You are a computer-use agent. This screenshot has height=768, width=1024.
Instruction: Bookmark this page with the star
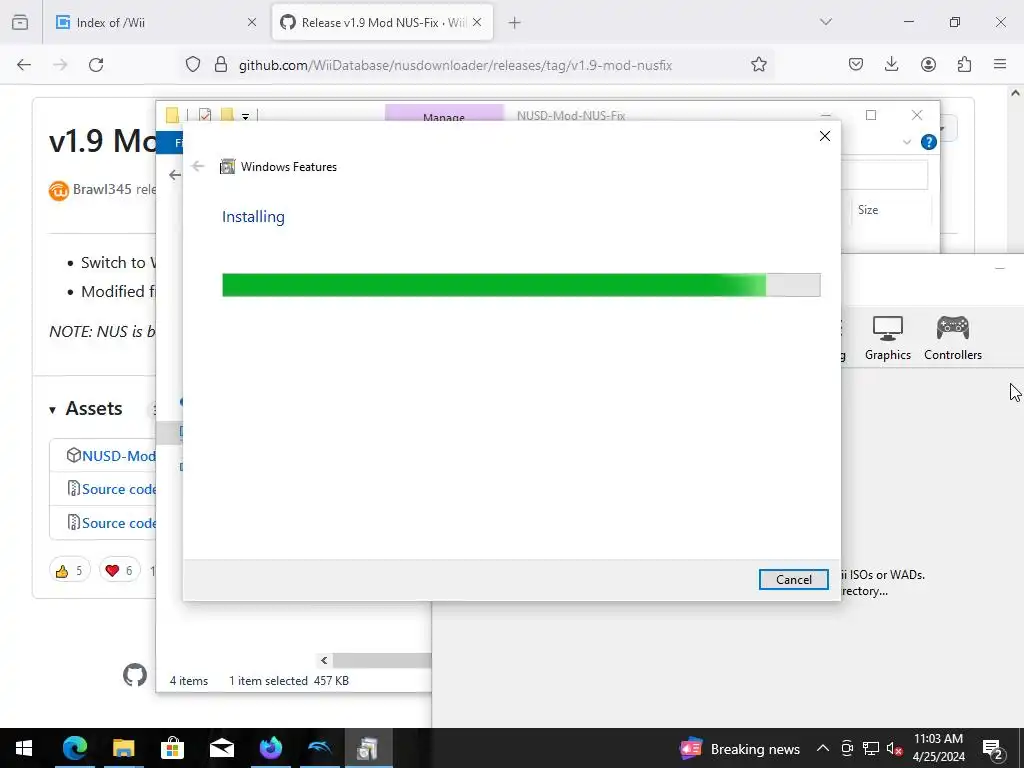tap(758, 65)
